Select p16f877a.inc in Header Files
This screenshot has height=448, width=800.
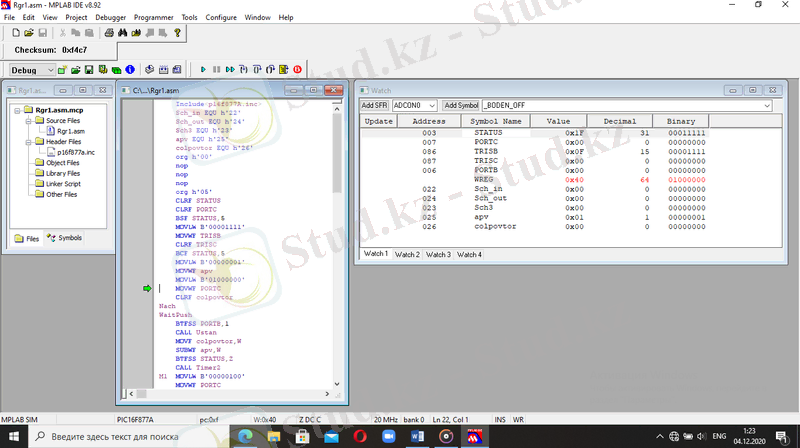75,152
